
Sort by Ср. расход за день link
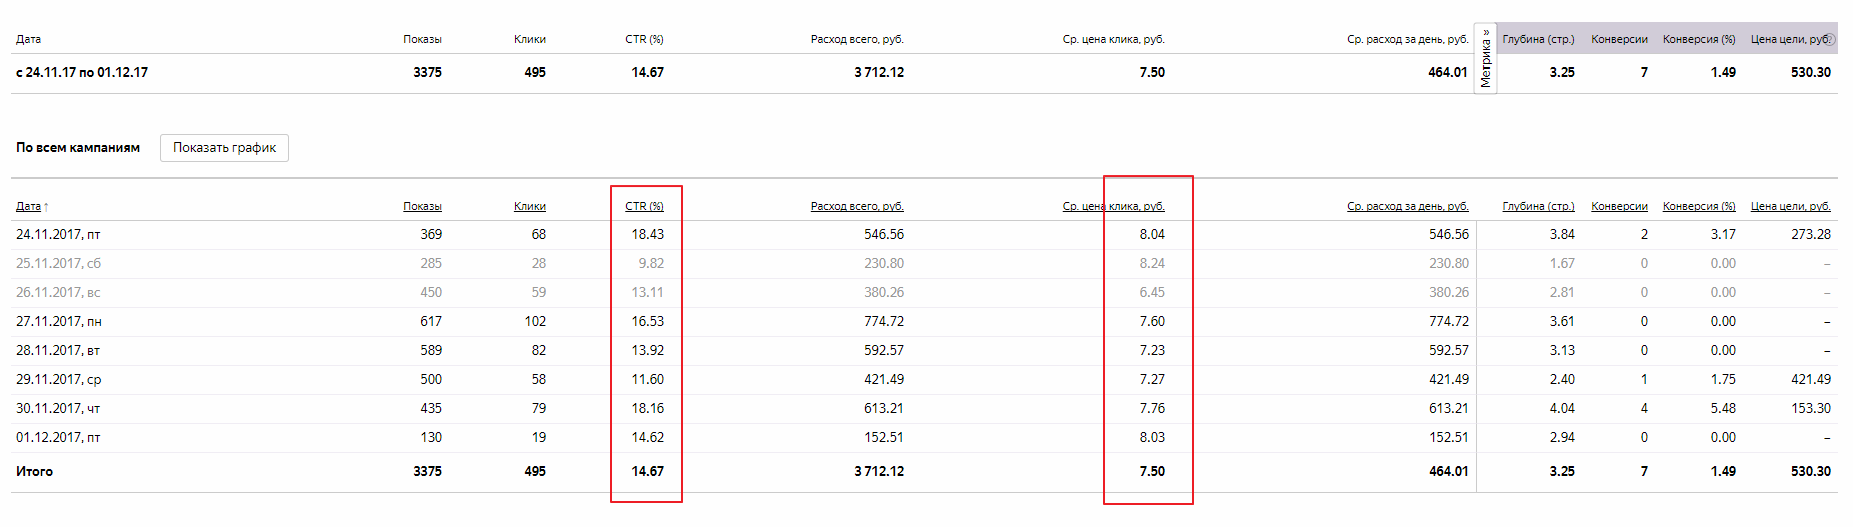pos(1407,206)
